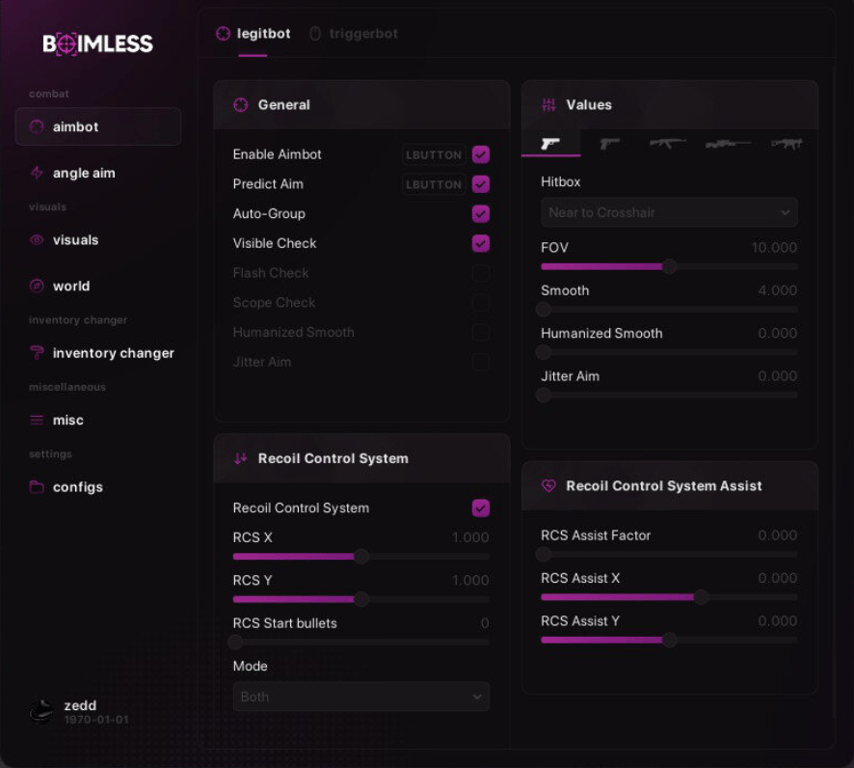
Task: Click the Recoil Control System arrows icon
Action: pyautogui.click(x=240, y=458)
